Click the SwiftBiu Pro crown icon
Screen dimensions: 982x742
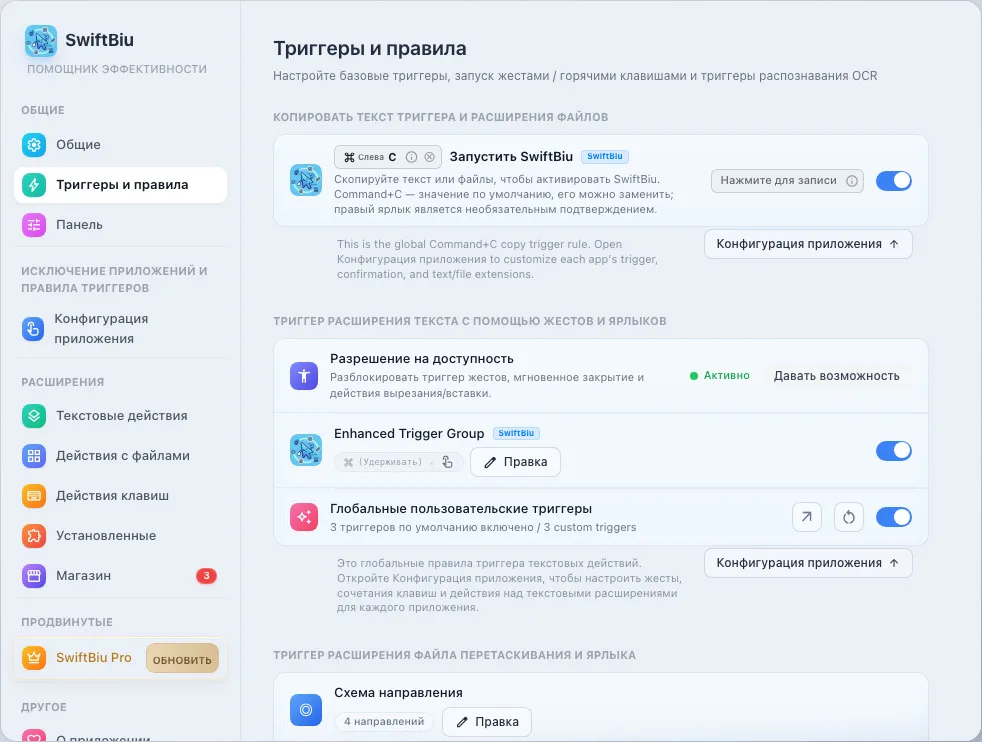34,657
